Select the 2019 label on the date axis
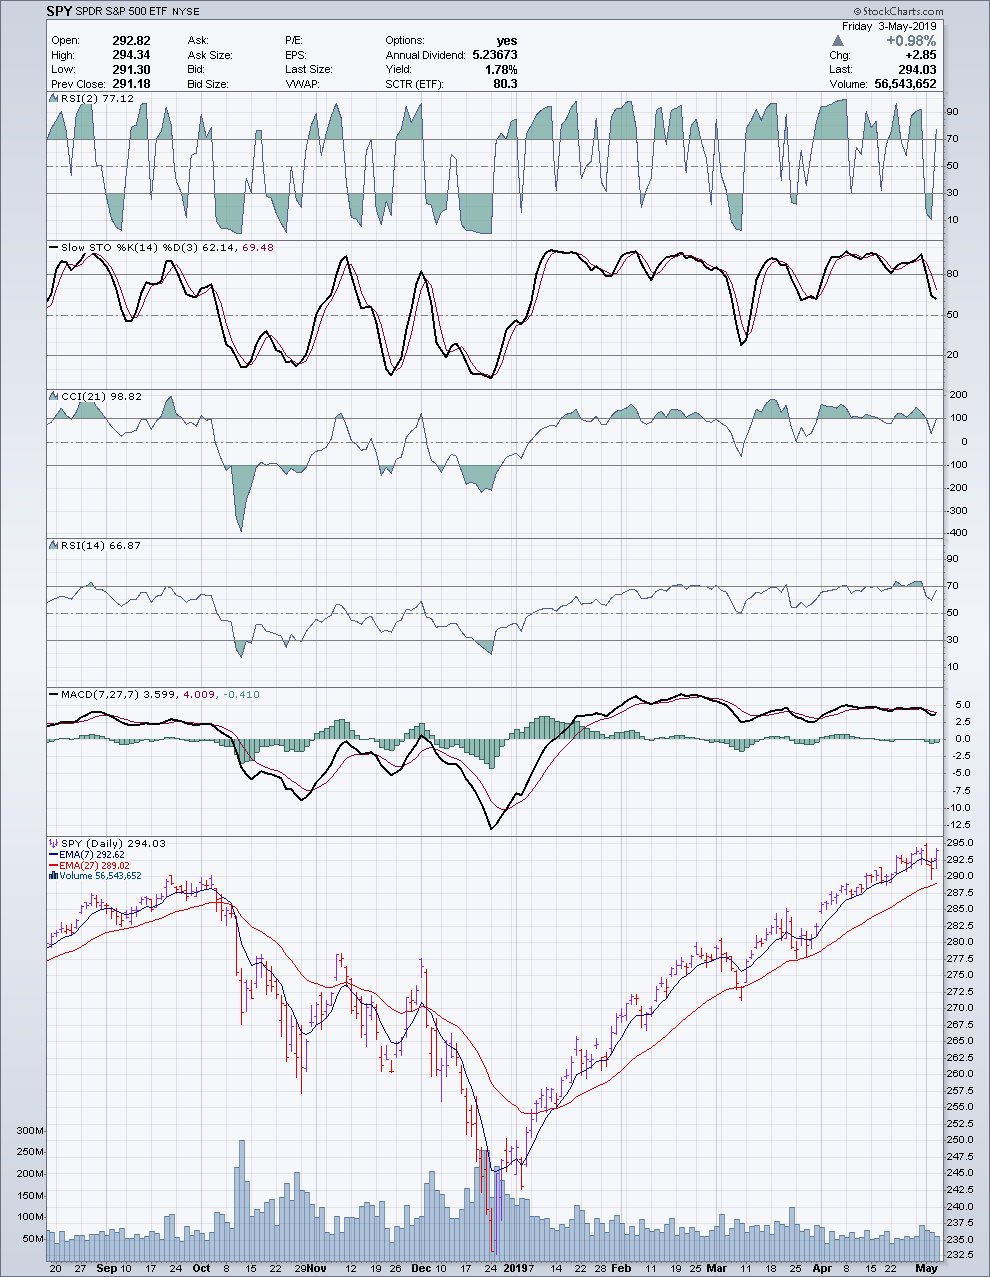Screen dimensions: 990x1277 [514, 1267]
